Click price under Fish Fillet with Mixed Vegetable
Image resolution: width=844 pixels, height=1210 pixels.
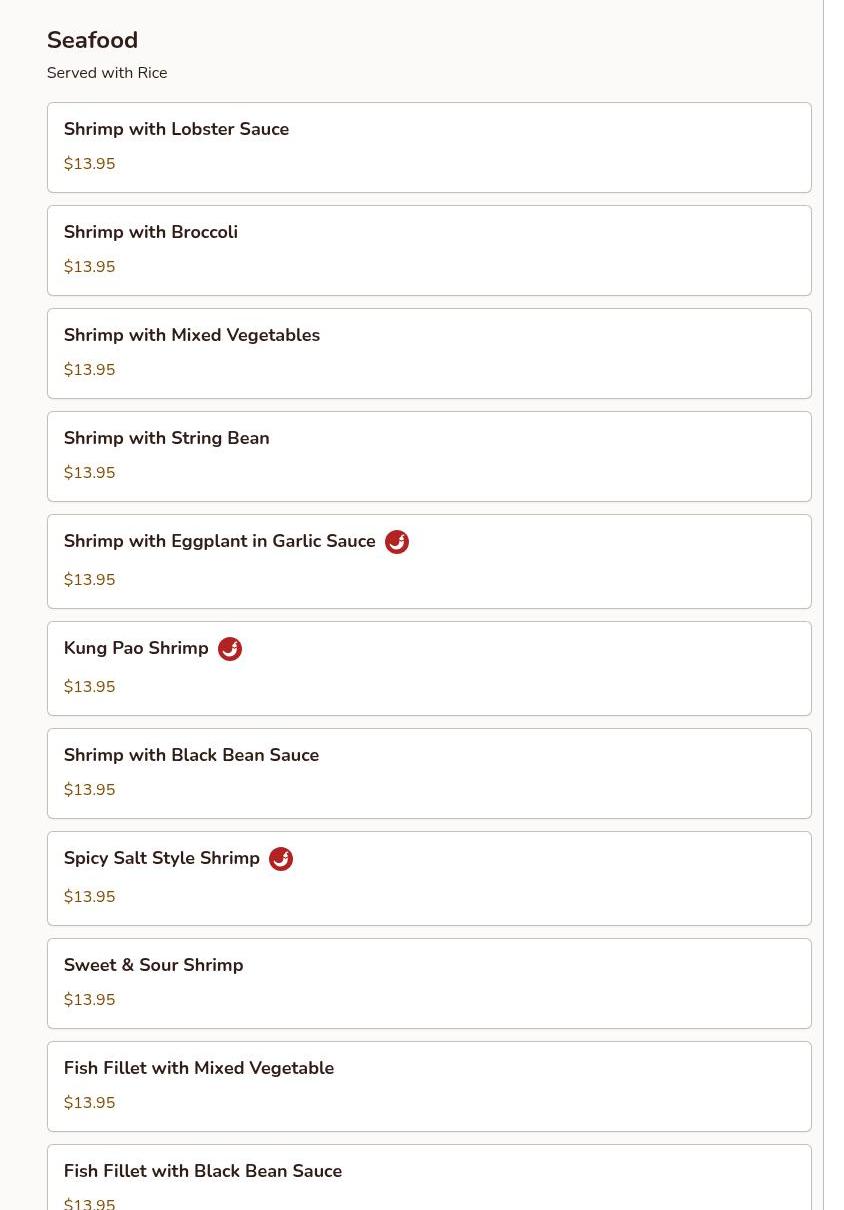click(90, 1103)
